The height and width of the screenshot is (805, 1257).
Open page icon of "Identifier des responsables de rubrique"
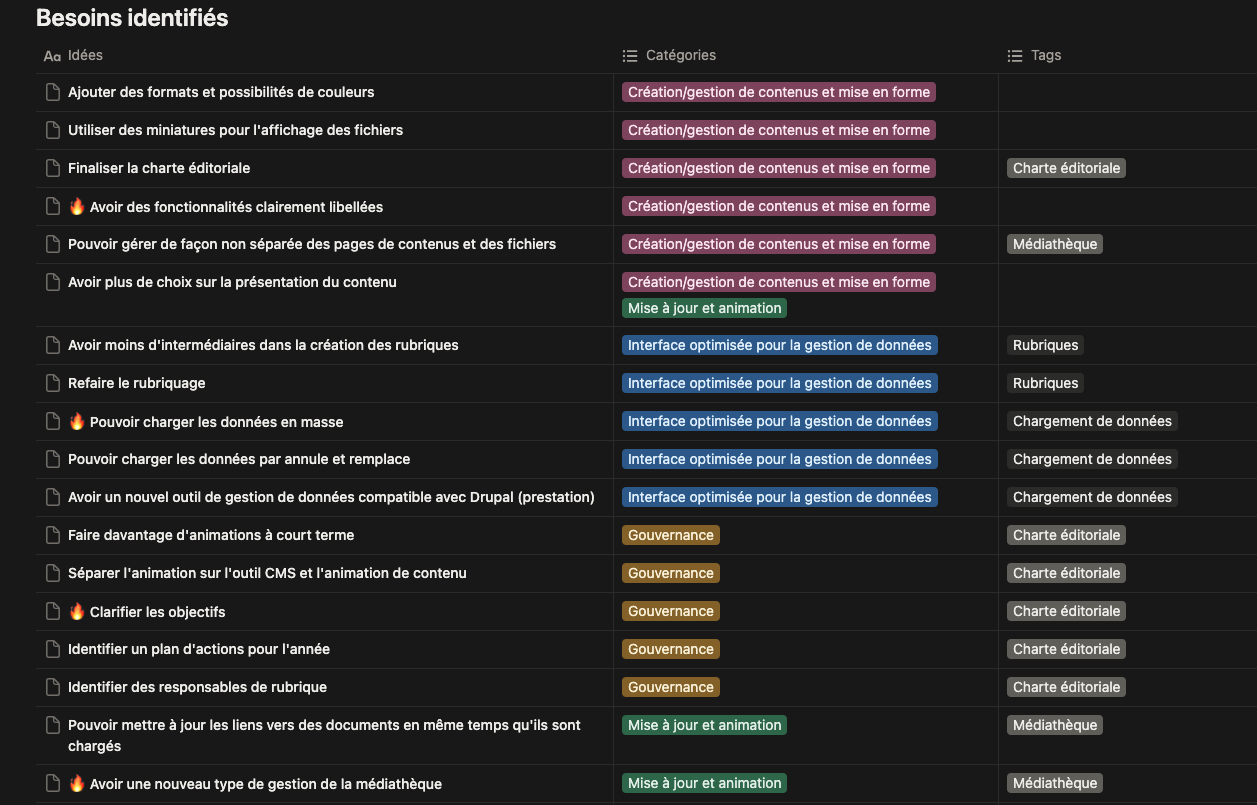[x=53, y=687]
